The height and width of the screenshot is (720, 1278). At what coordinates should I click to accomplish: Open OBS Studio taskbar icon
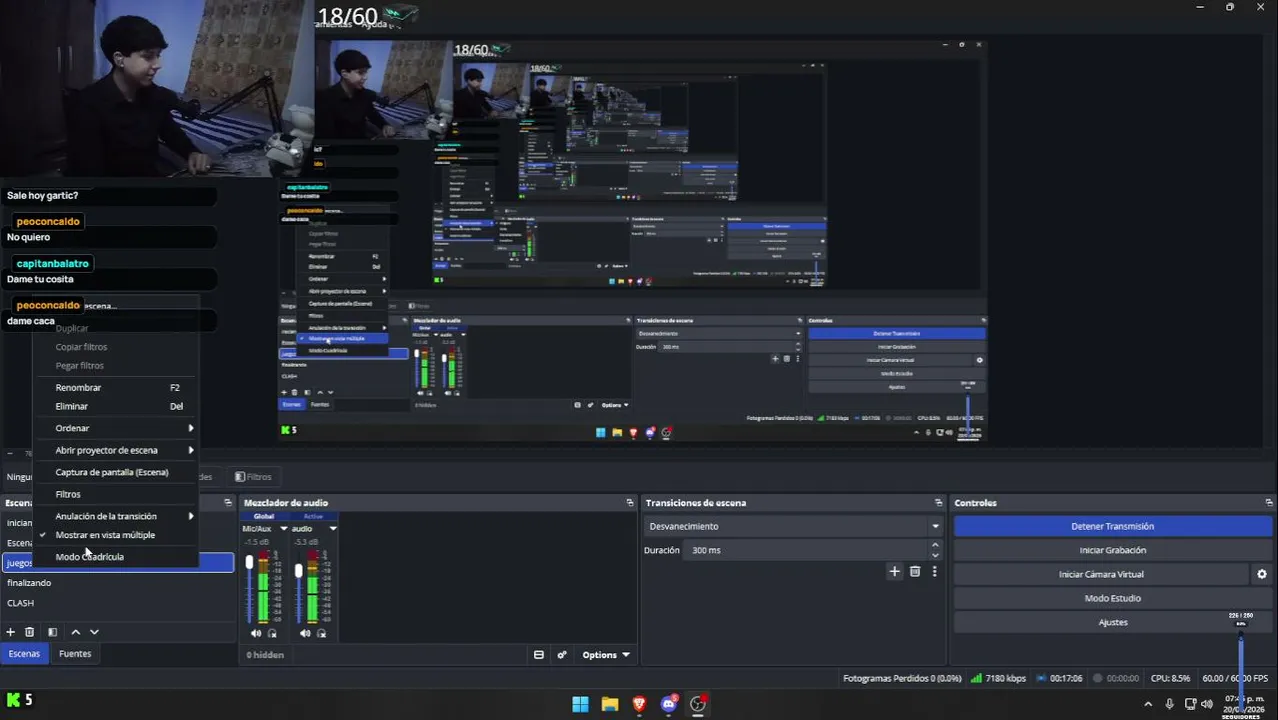point(698,704)
